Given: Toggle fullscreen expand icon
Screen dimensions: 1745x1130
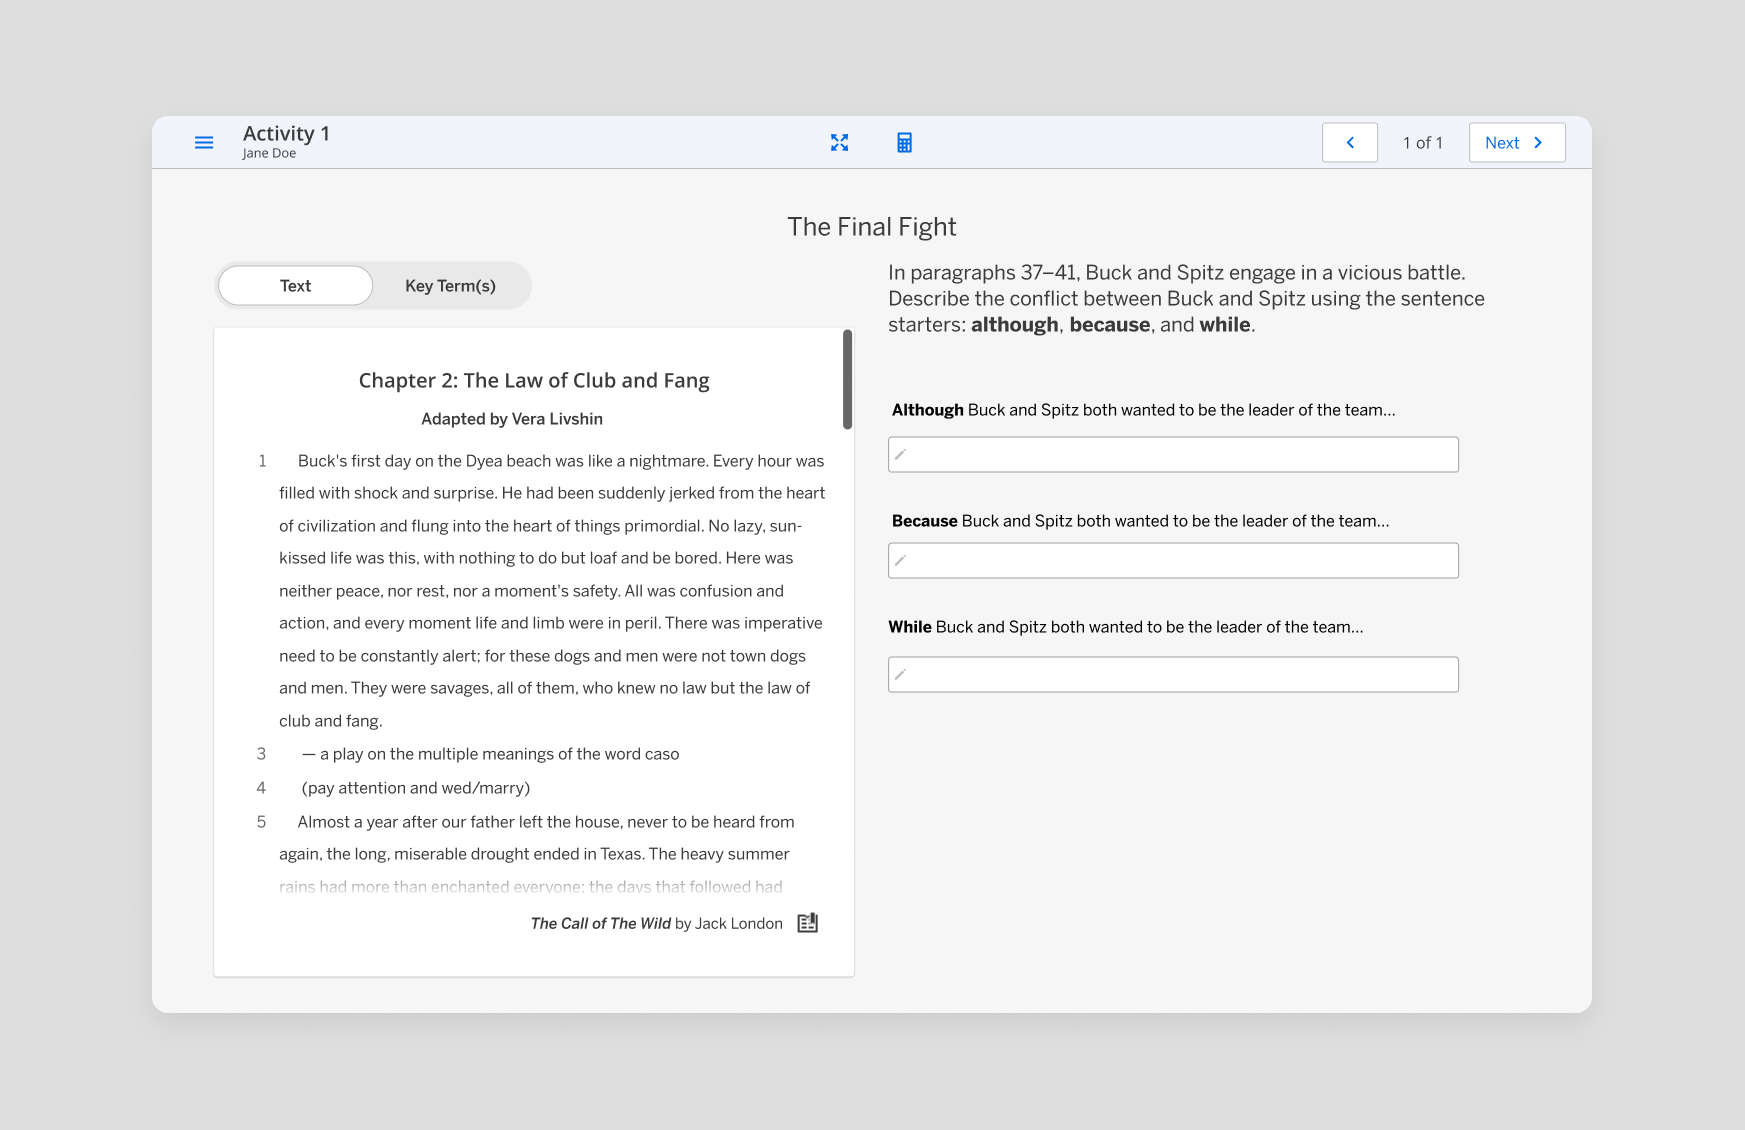Looking at the screenshot, I should [x=840, y=143].
